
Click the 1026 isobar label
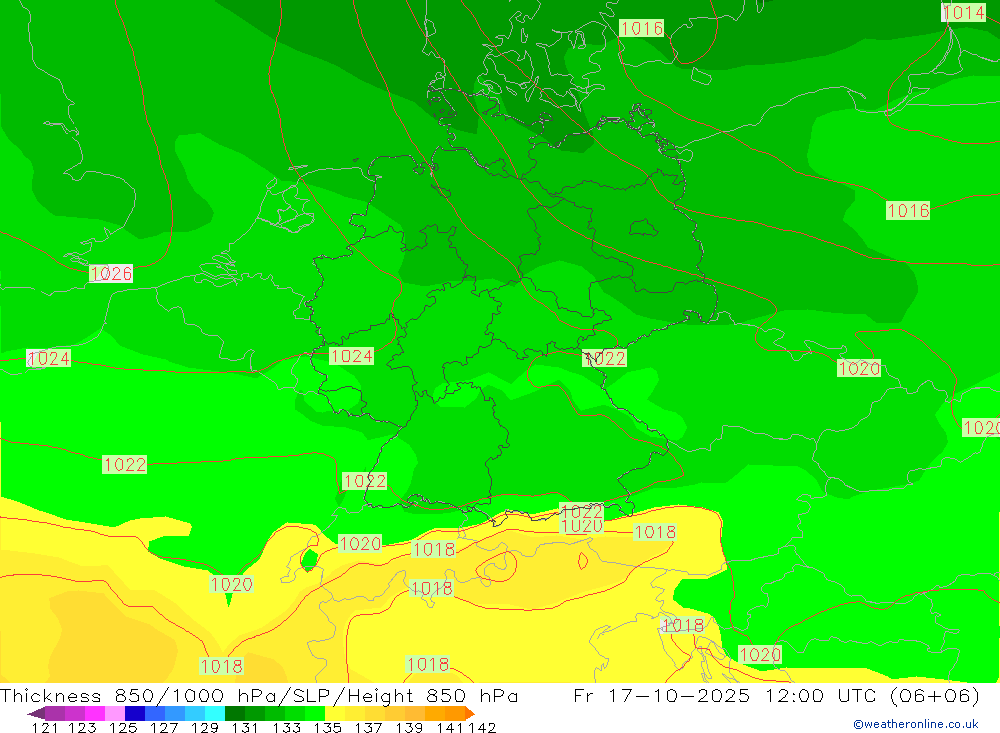point(111,274)
